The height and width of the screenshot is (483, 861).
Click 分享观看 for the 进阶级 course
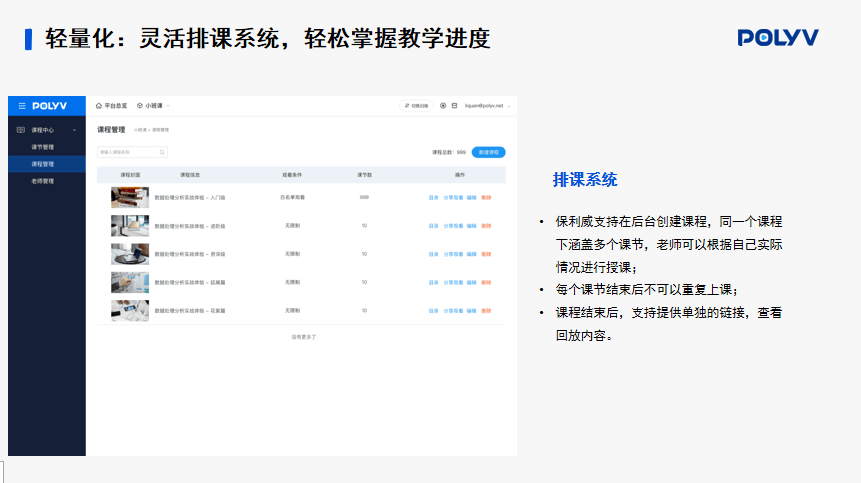454,226
